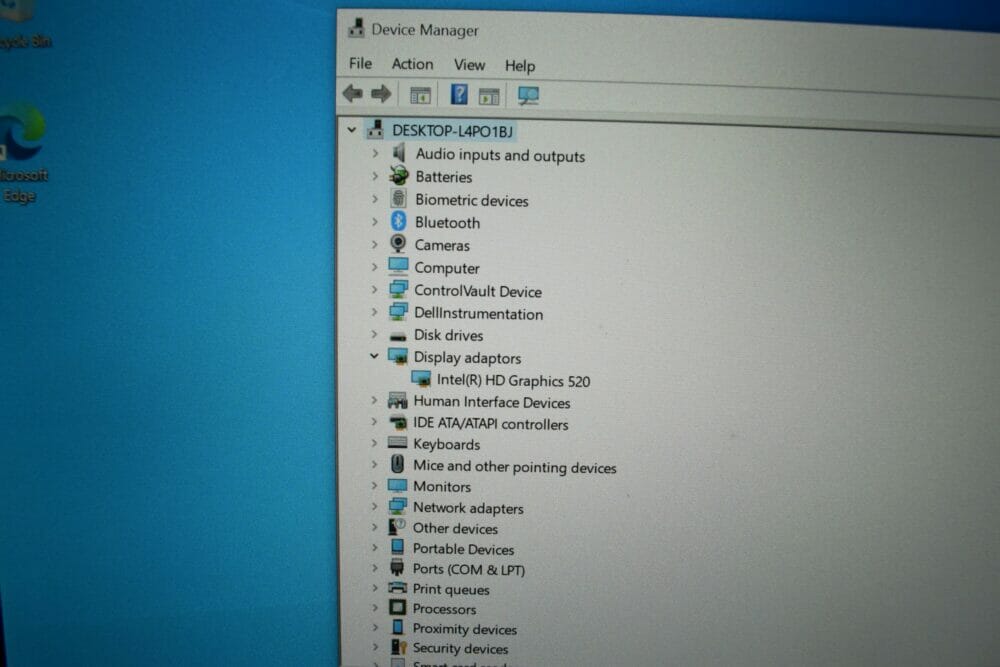This screenshot has height=667, width=1000.
Task: Collapse the Display adaptors category
Action: click(374, 356)
